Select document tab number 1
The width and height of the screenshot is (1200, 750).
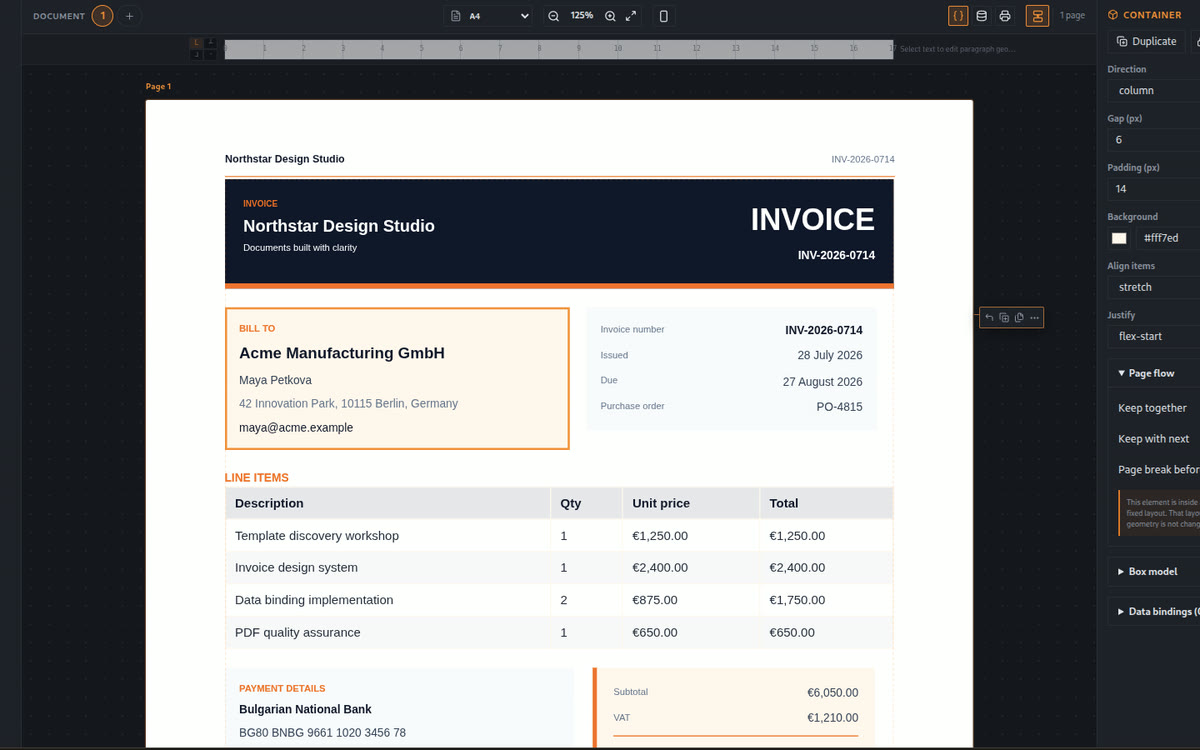pos(102,16)
